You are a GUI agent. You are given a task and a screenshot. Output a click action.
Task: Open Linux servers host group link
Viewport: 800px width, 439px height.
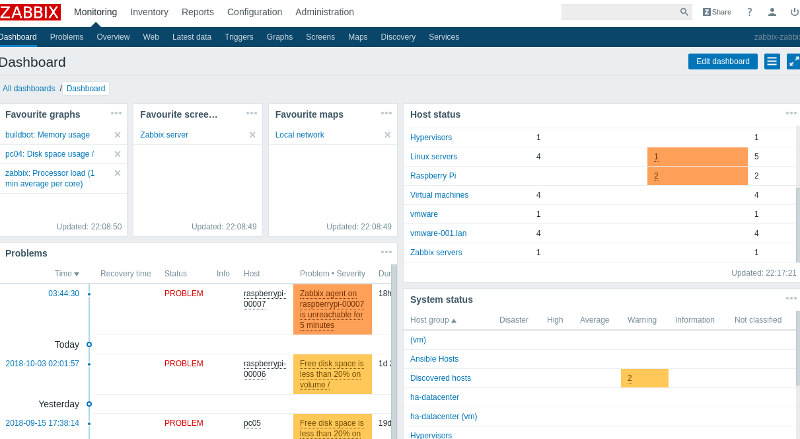[x=434, y=157]
